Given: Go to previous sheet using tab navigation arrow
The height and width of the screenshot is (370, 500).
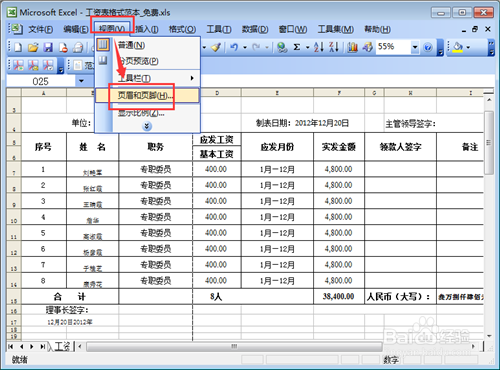Looking at the screenshot, I should [21, 347].
